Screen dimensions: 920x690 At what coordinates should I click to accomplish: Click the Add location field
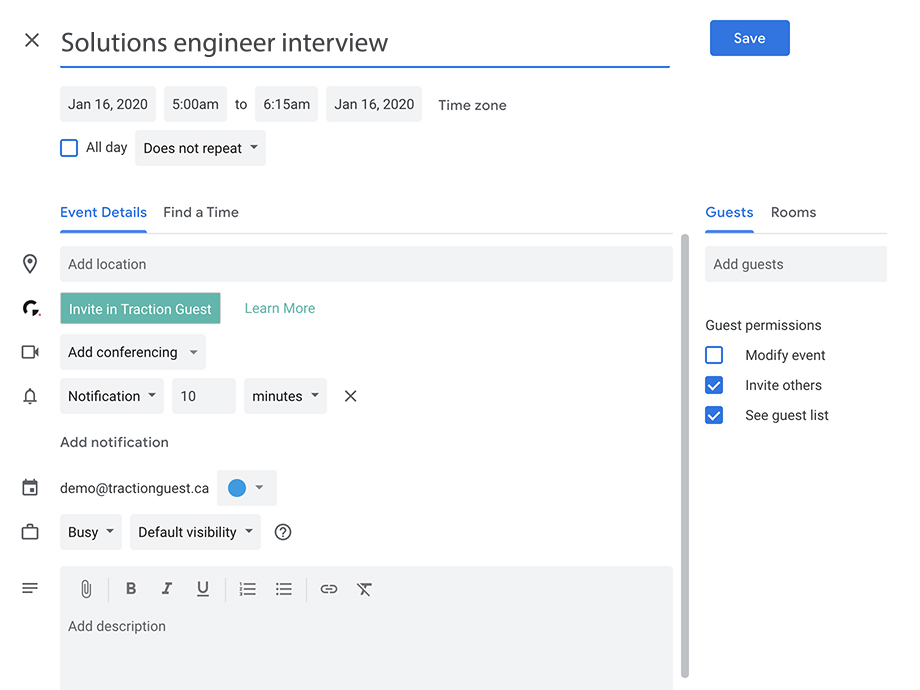366,264
